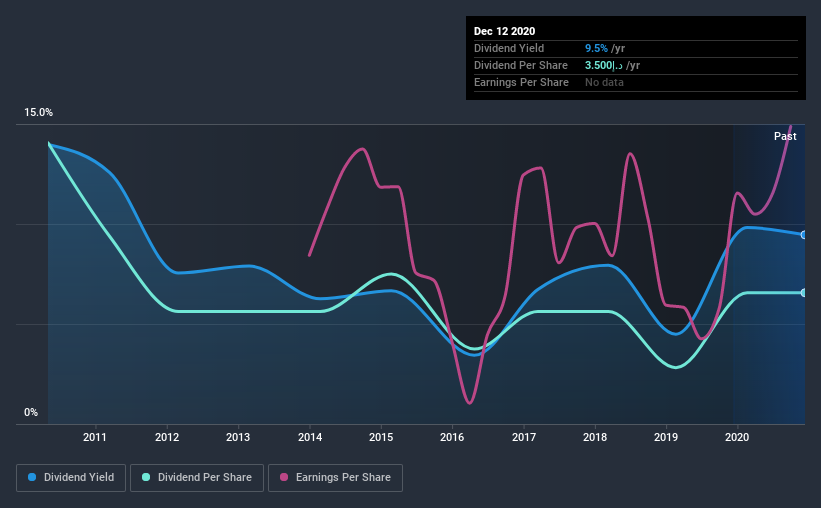This screenshot has width=821, height=508.
Task: Click the Dec 12 2020 tooltip date
Action: pos(504,31)
